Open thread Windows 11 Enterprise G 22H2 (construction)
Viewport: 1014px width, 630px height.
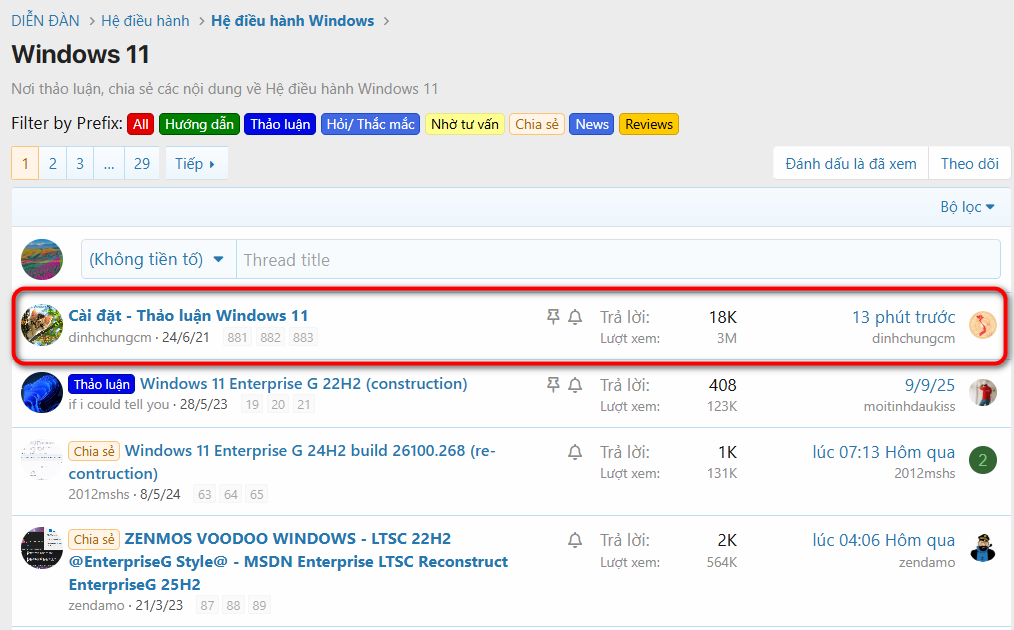(303, 384)
